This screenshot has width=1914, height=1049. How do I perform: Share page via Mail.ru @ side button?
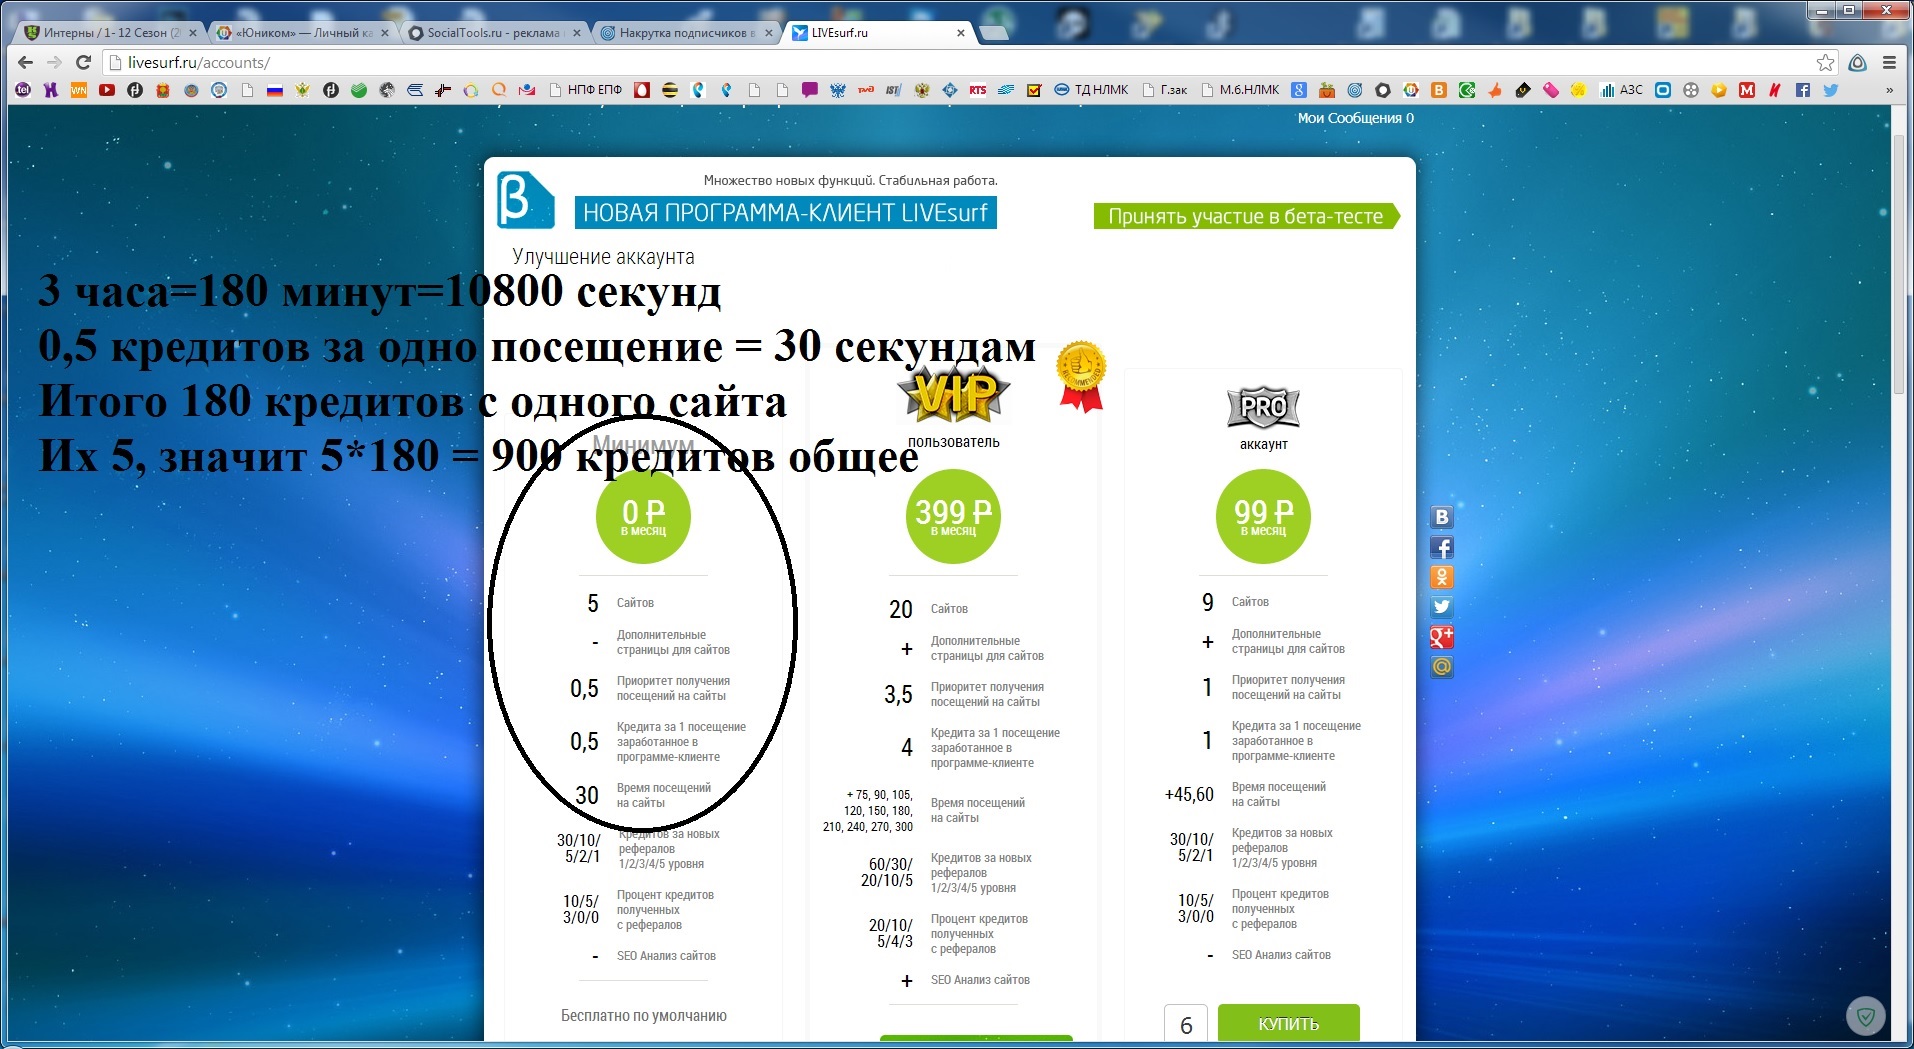click(x=1442, y=667)
